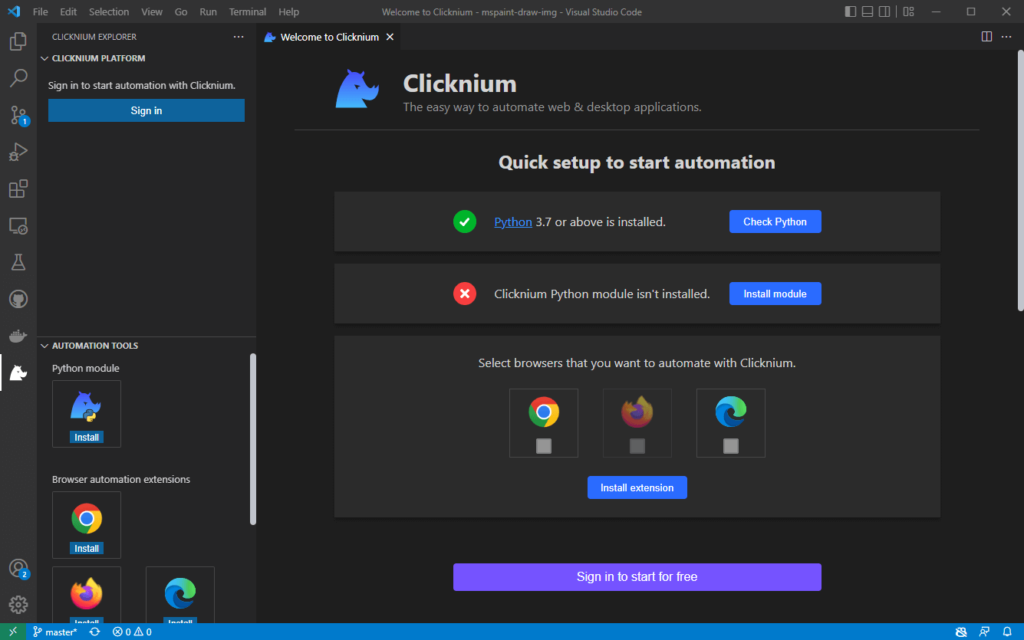Click the feedback icon in status bar

tap(984, 632)
